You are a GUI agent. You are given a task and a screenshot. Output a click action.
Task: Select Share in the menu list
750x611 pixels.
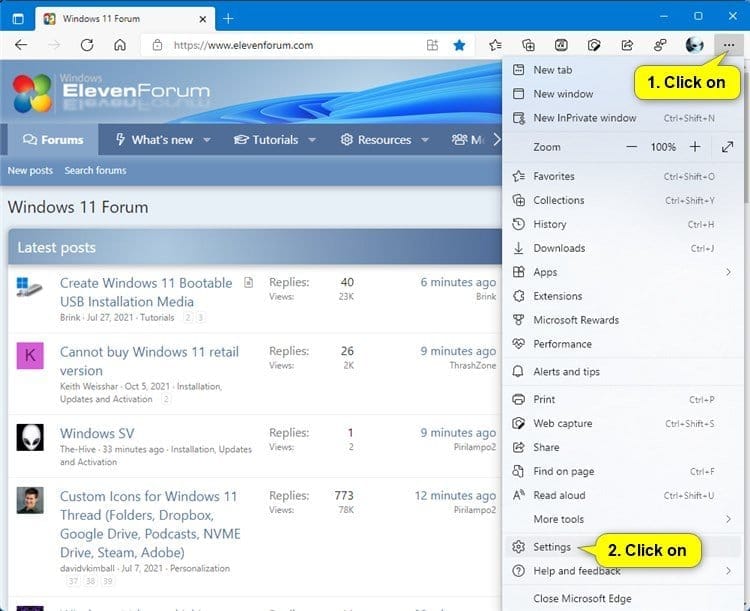click(x=623, y=447)
